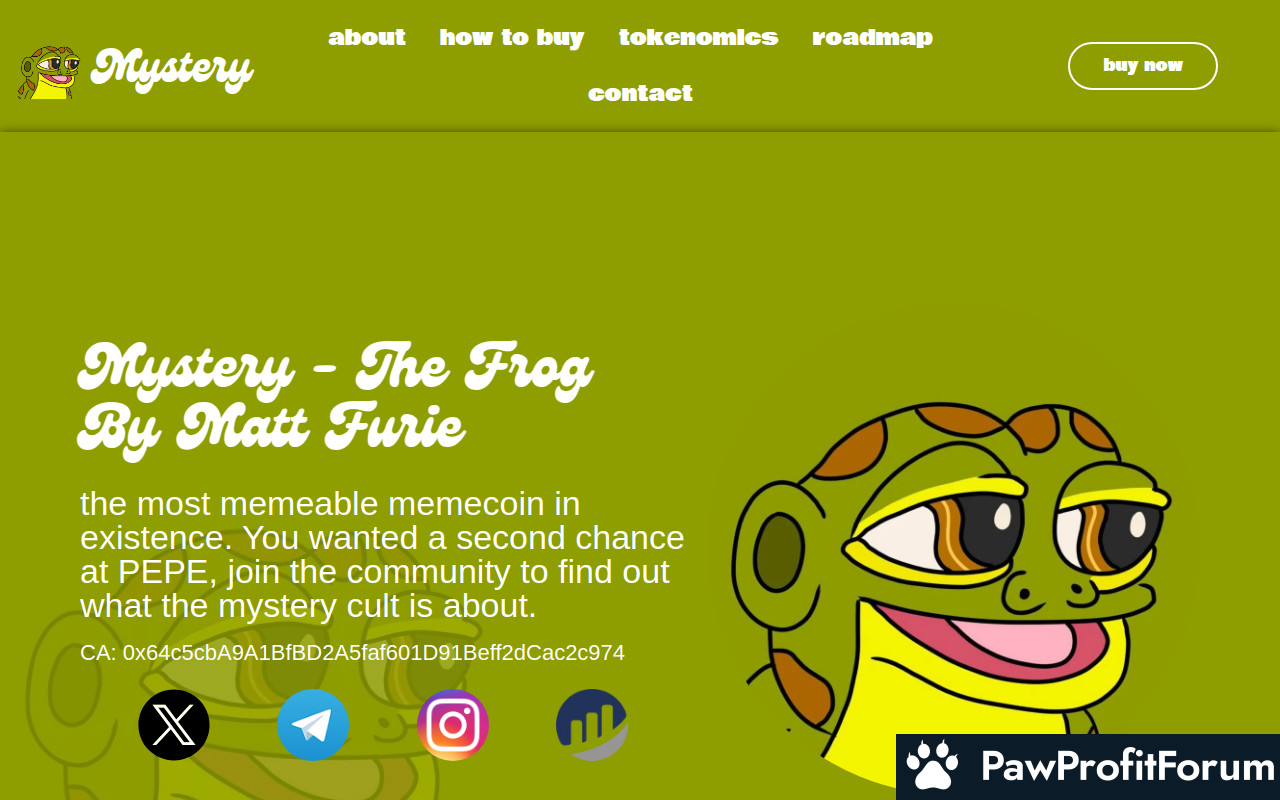Jump to the roadmap section

pyautogui.click(x=872, y=37)
